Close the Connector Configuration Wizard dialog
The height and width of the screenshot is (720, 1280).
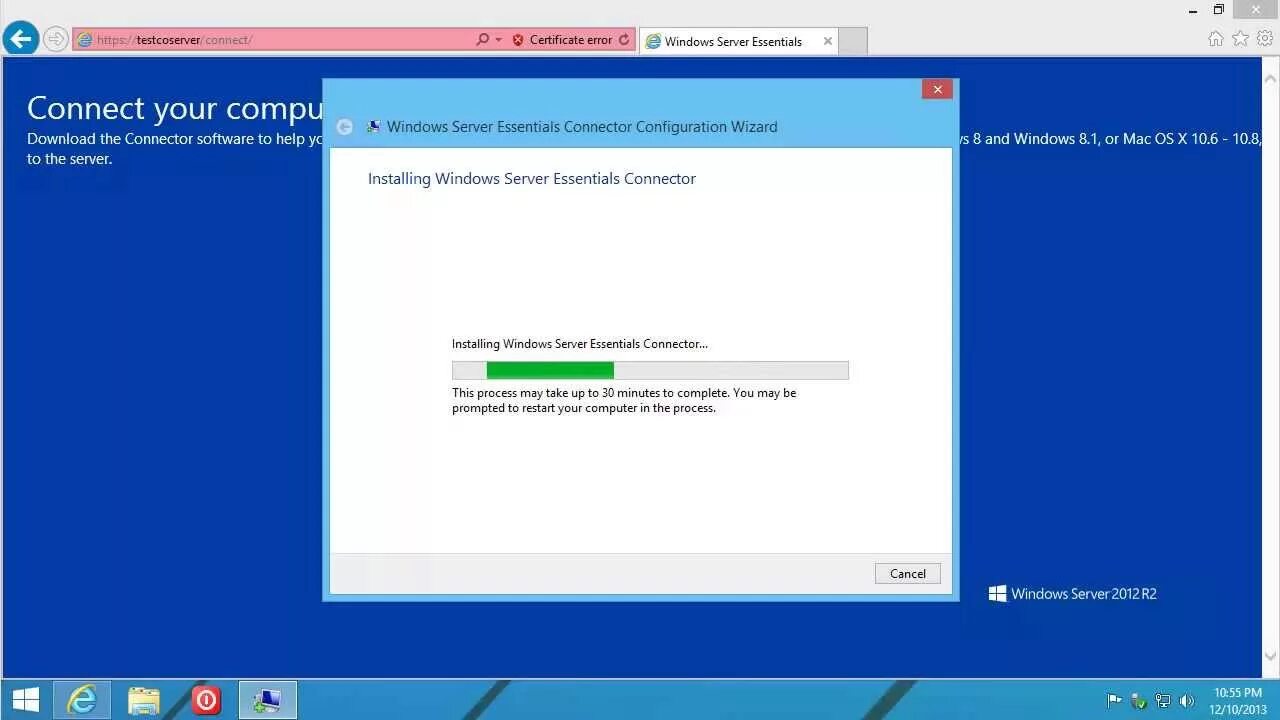point(937,89)
